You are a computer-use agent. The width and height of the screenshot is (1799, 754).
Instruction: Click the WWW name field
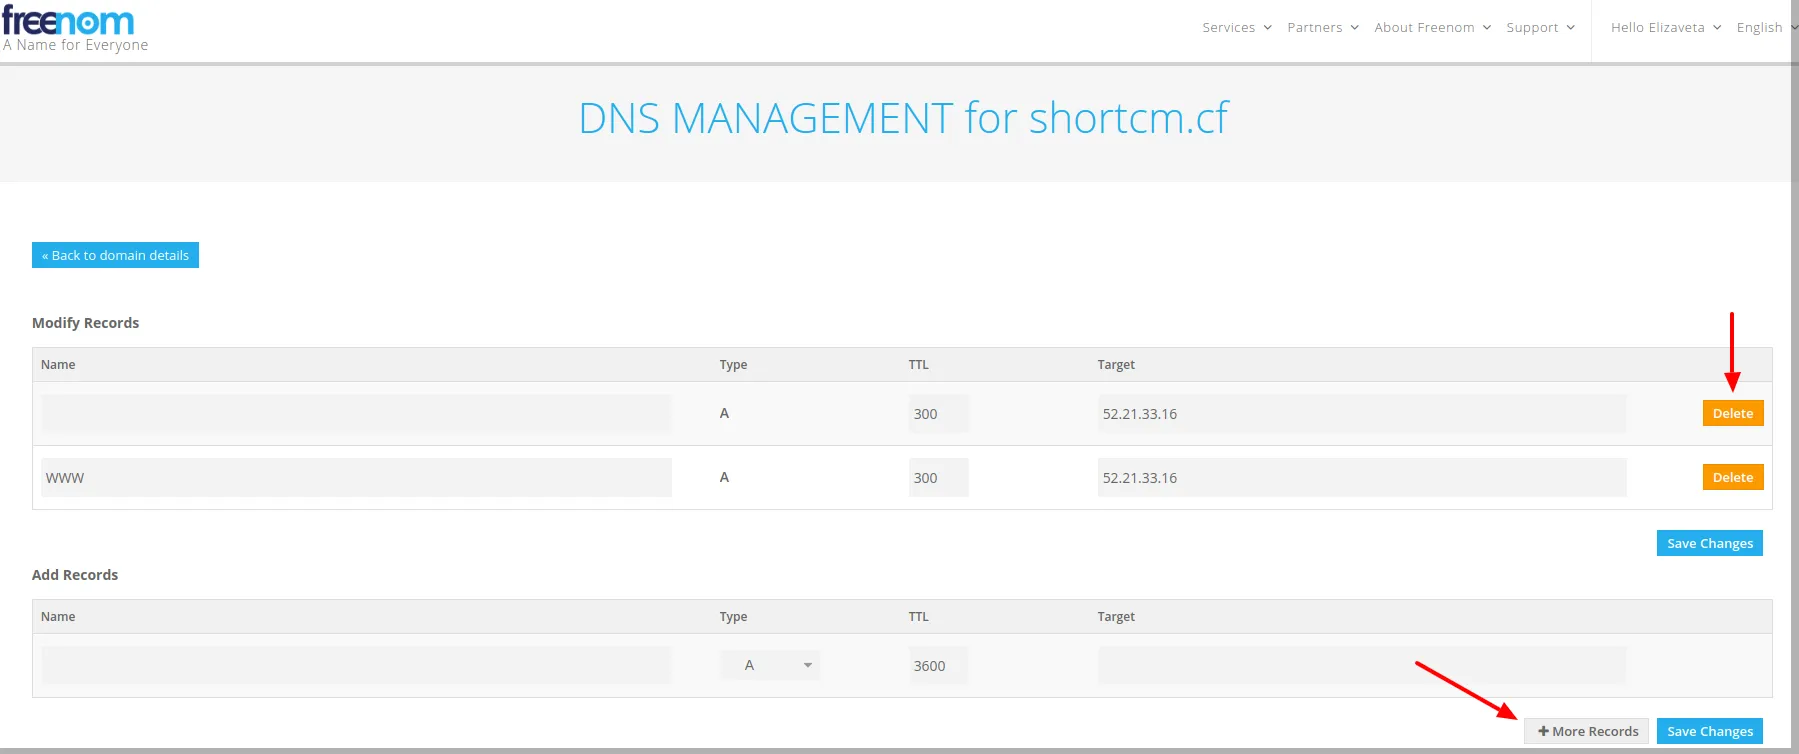point(356,477)
